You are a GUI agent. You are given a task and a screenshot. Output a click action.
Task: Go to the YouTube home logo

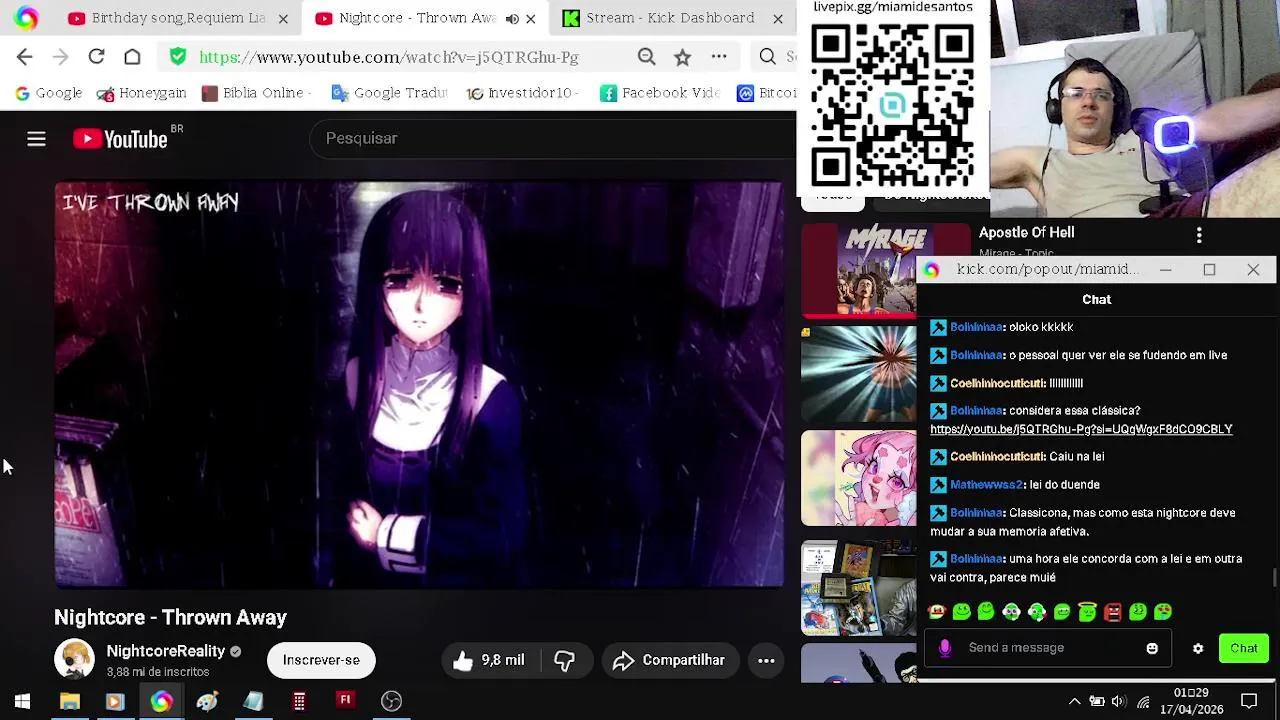[121, 139]
